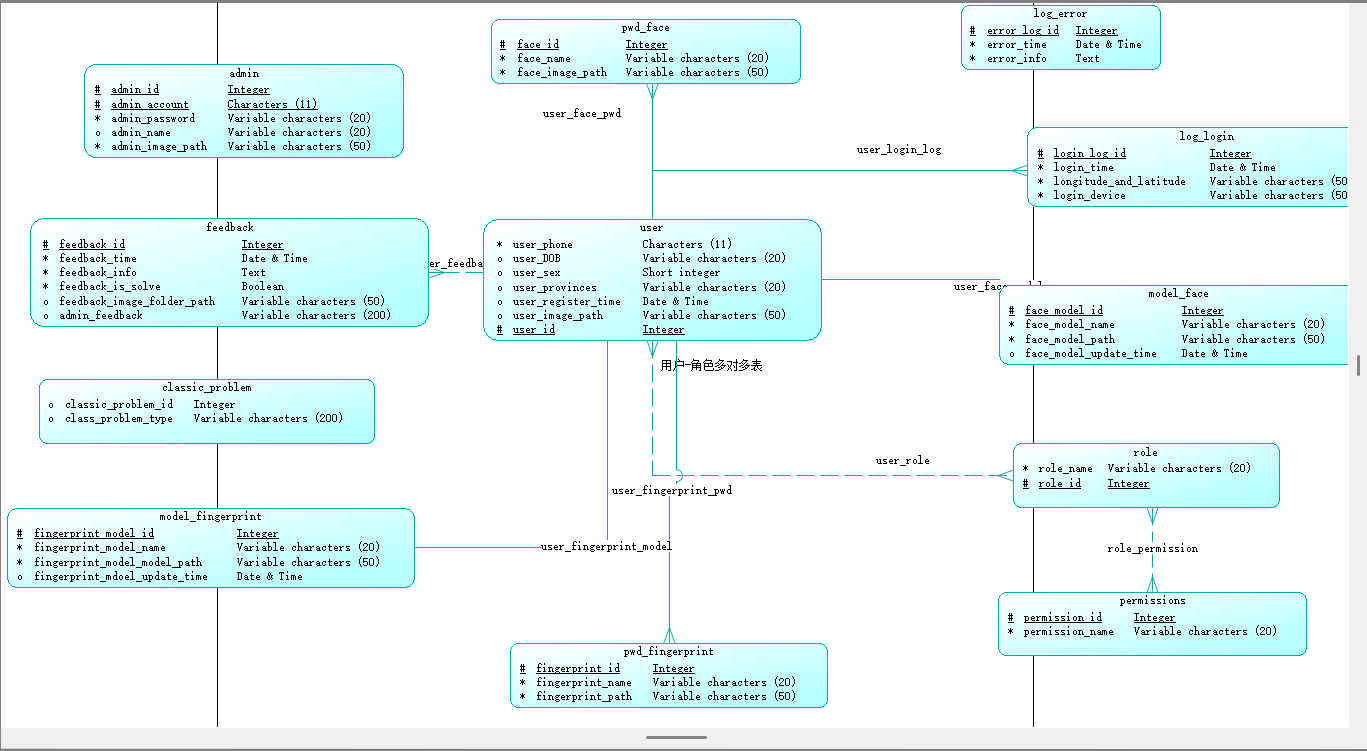Select feedback_id attribute
This screenshot has width=1367, height=751.
[92, 244]
